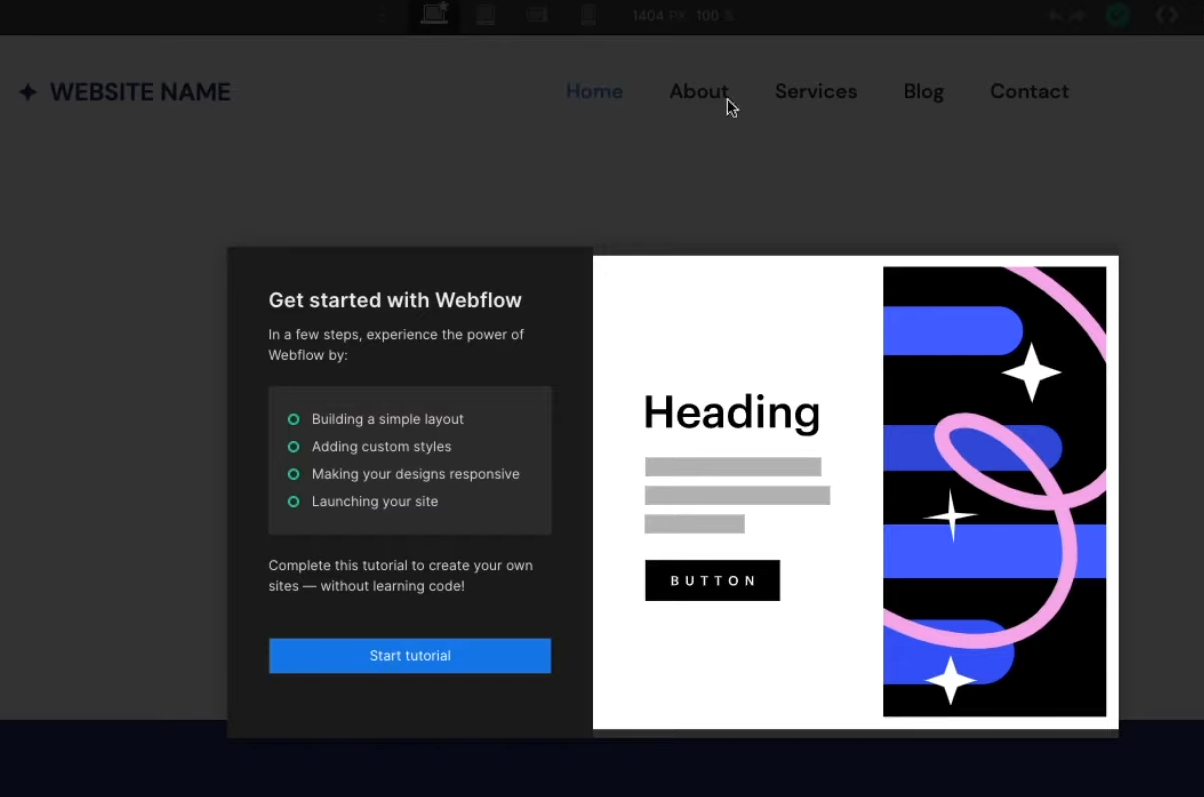Select the desktop base breakpoint icon
The width and height of the screenshot is (1204, 797).
[434, 14]
